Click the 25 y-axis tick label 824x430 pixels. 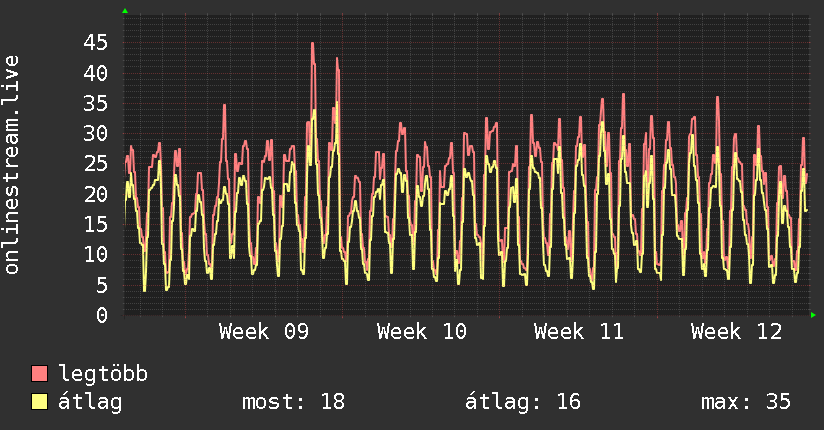pos(96,164)
